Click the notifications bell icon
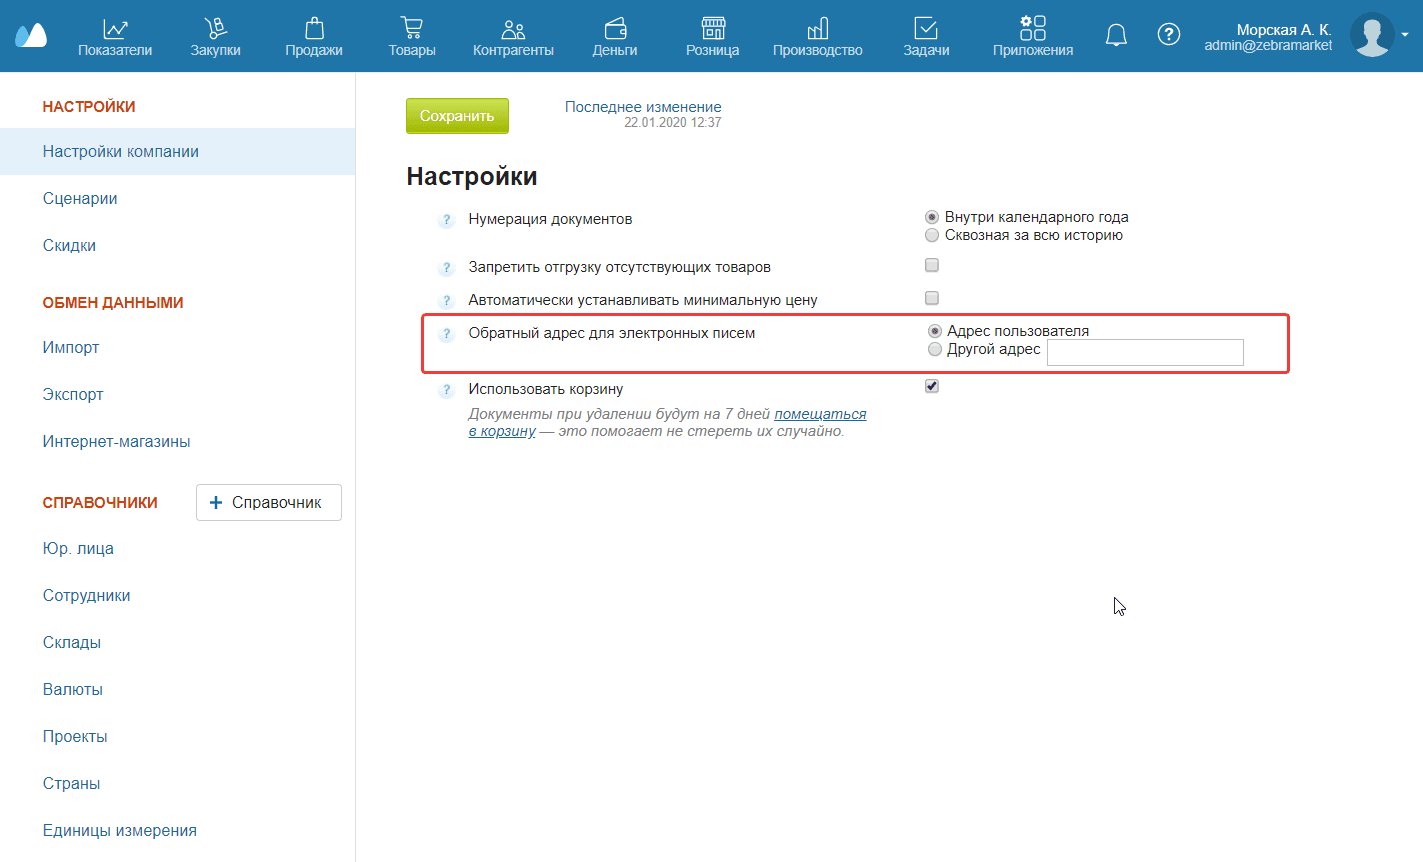The width and height of the screenshot is (1423, 862). click(1116, 36)
